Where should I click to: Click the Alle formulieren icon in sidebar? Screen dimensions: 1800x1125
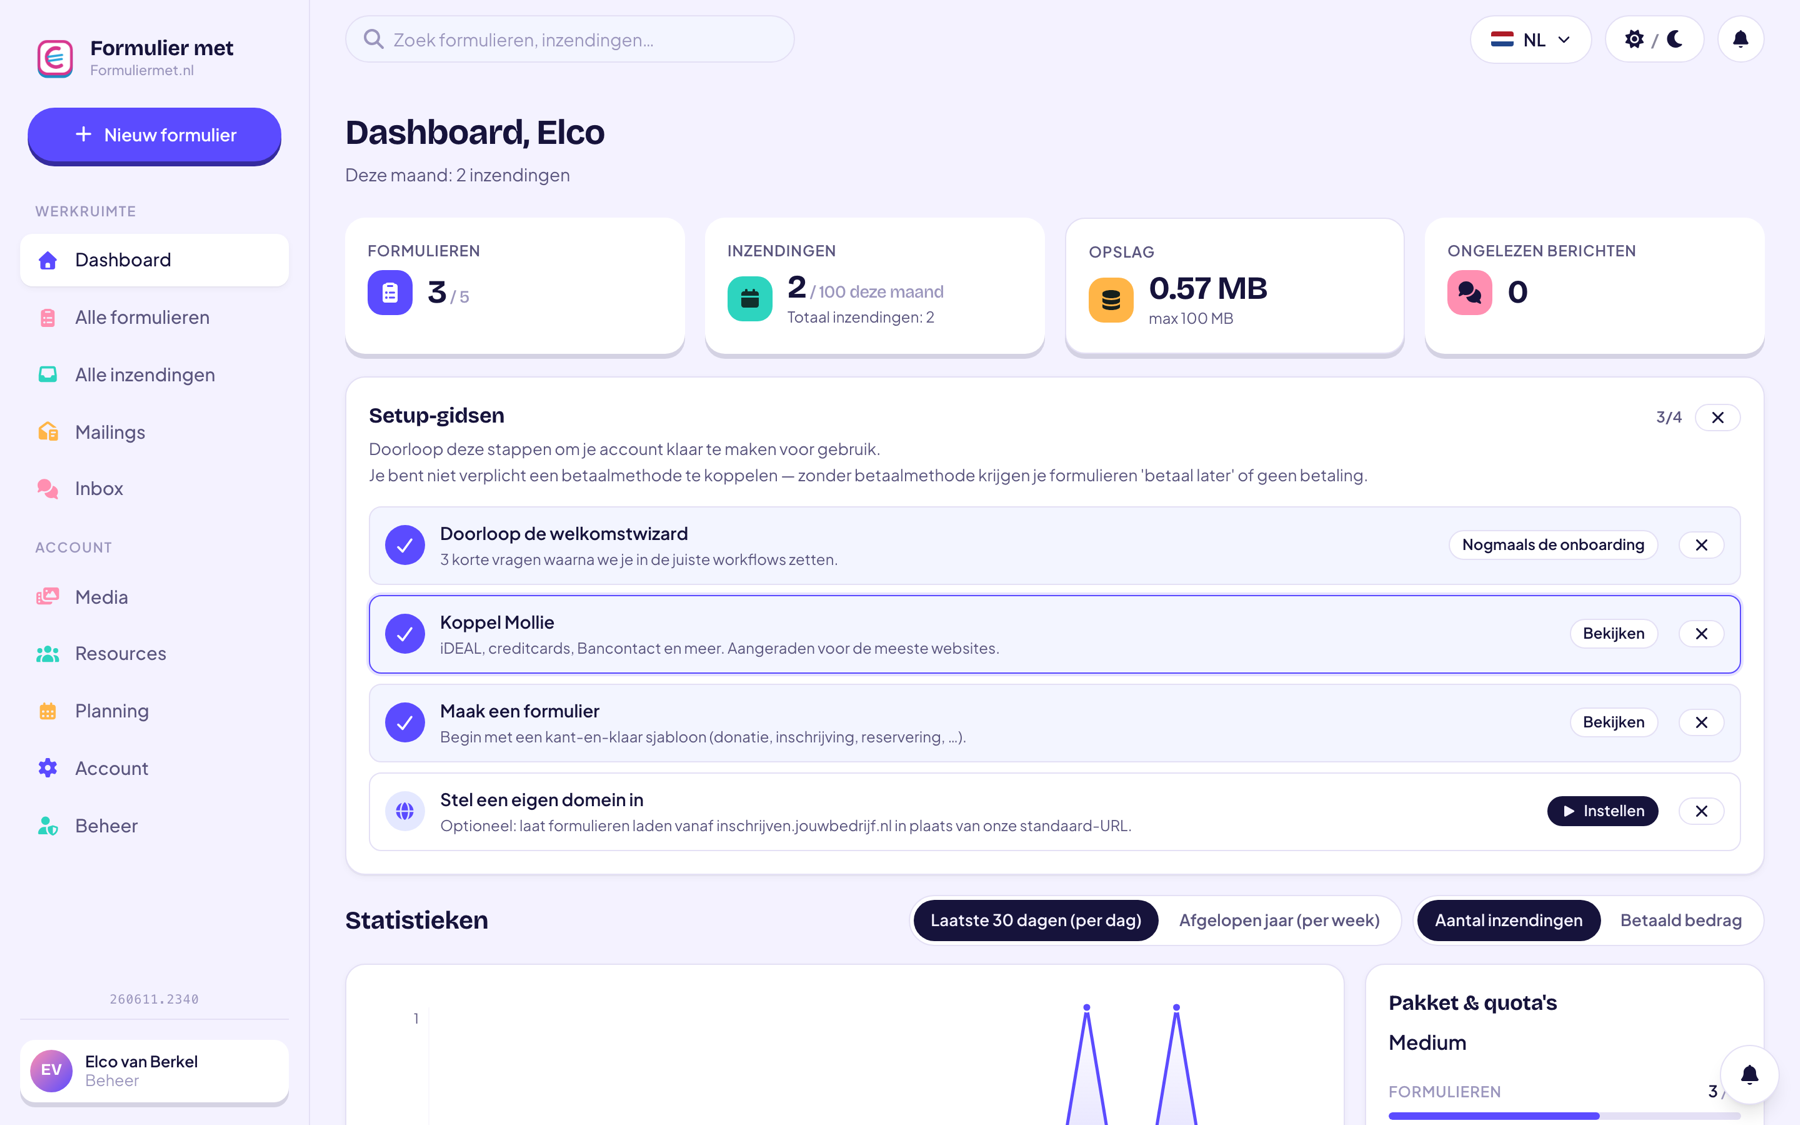[47, 317]
